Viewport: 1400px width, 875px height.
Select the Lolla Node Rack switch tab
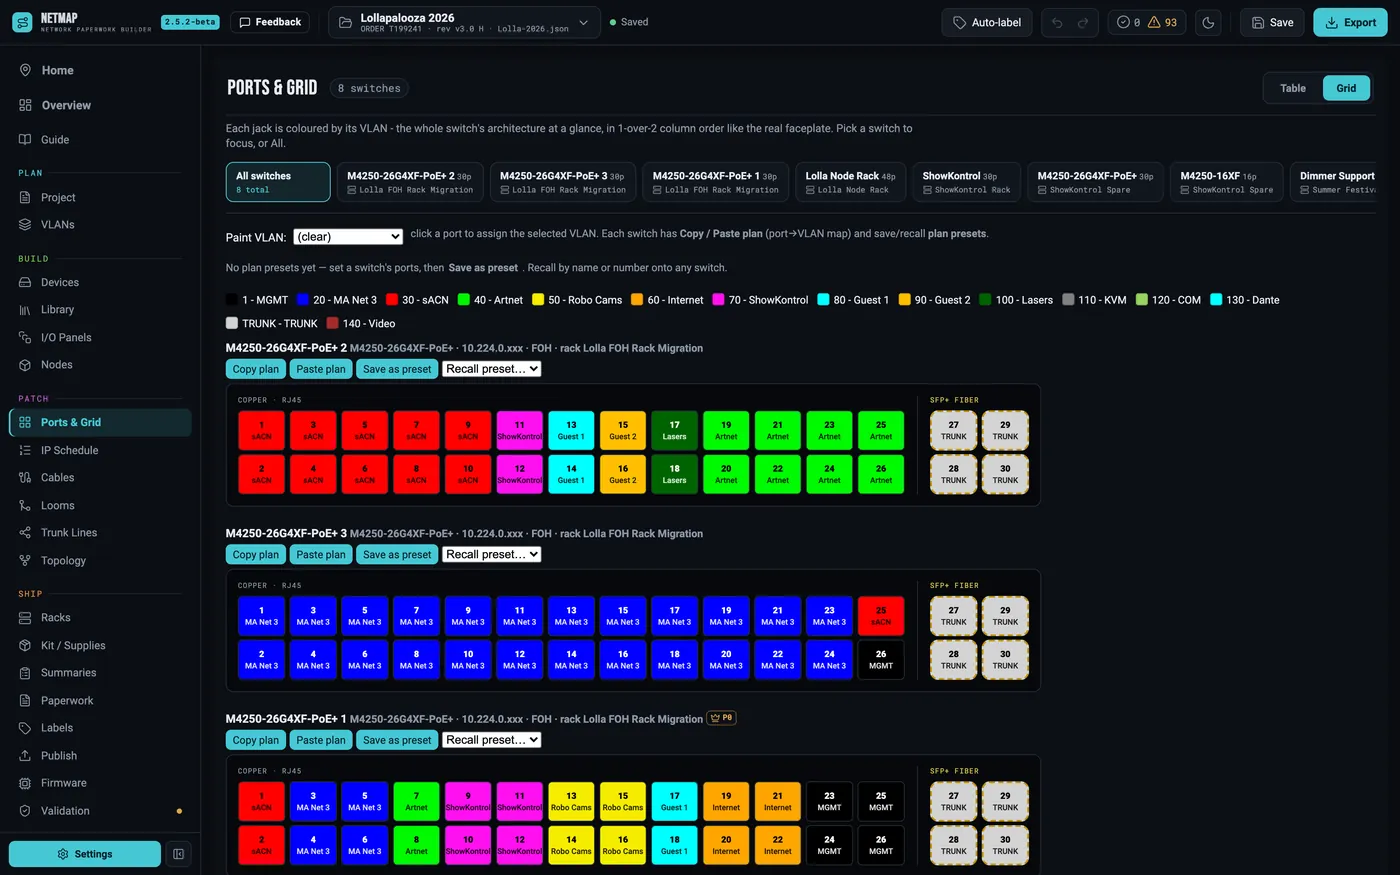point(851,182)
